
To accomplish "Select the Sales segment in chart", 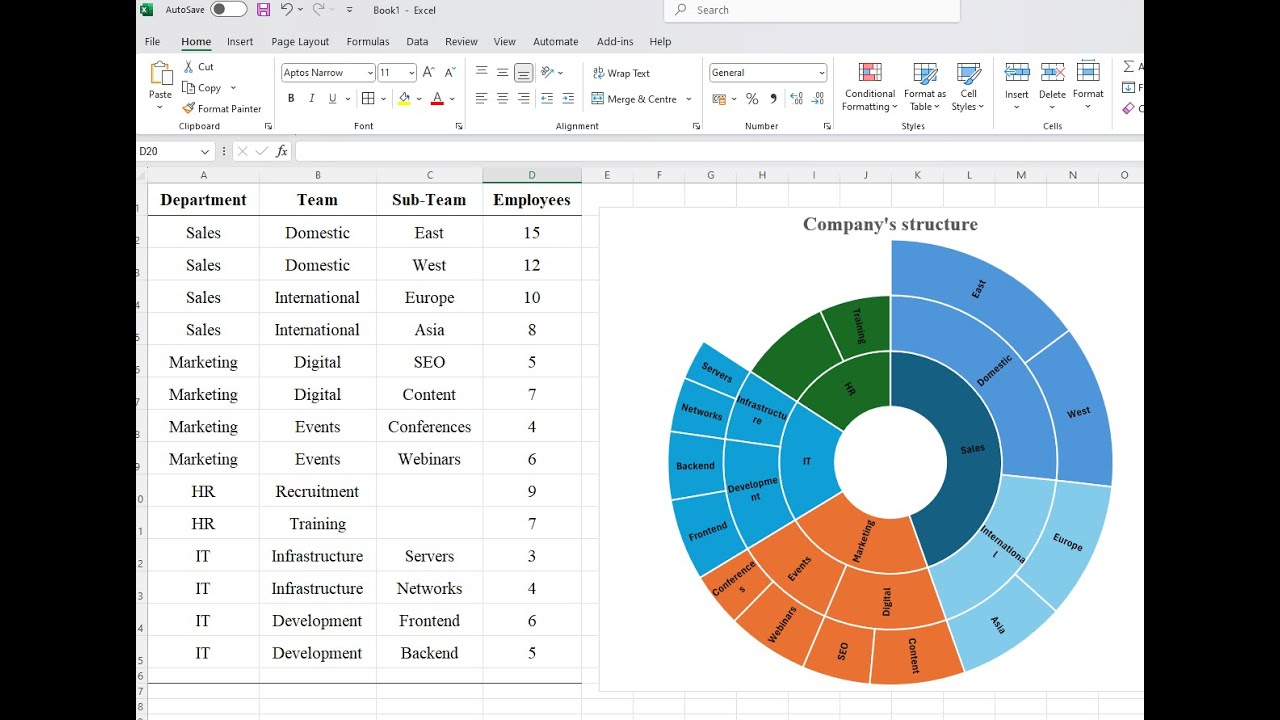I will point(973,449).
